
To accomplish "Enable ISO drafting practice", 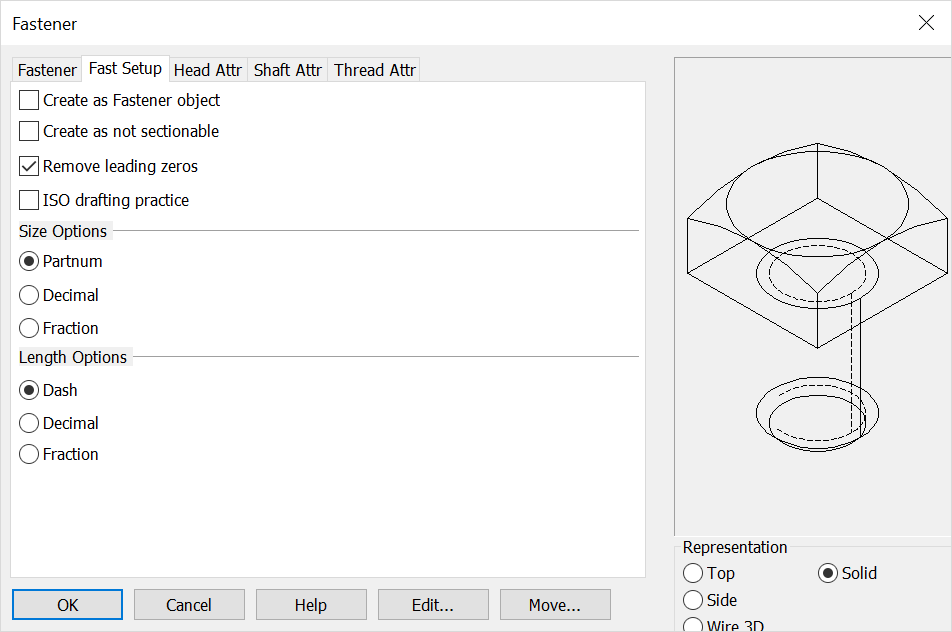I will click(x=29, y=200).
